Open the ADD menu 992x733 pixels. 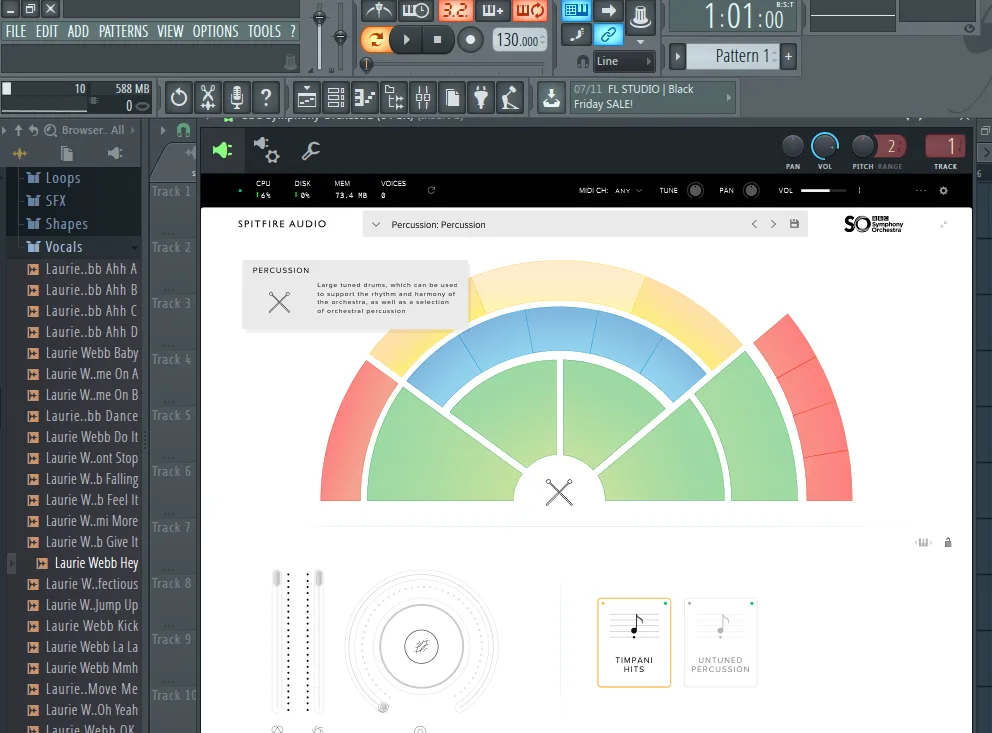pos(78,31)
